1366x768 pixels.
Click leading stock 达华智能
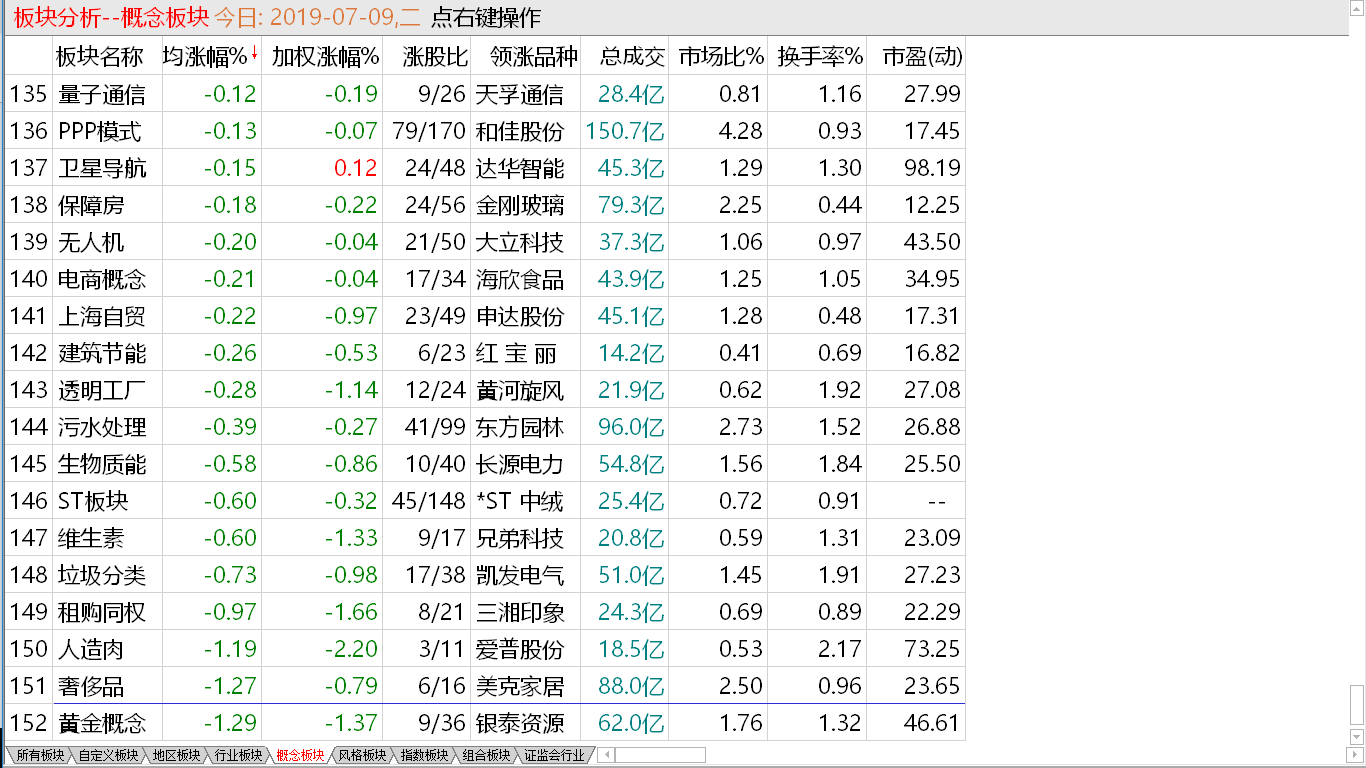tap(520, 169)
